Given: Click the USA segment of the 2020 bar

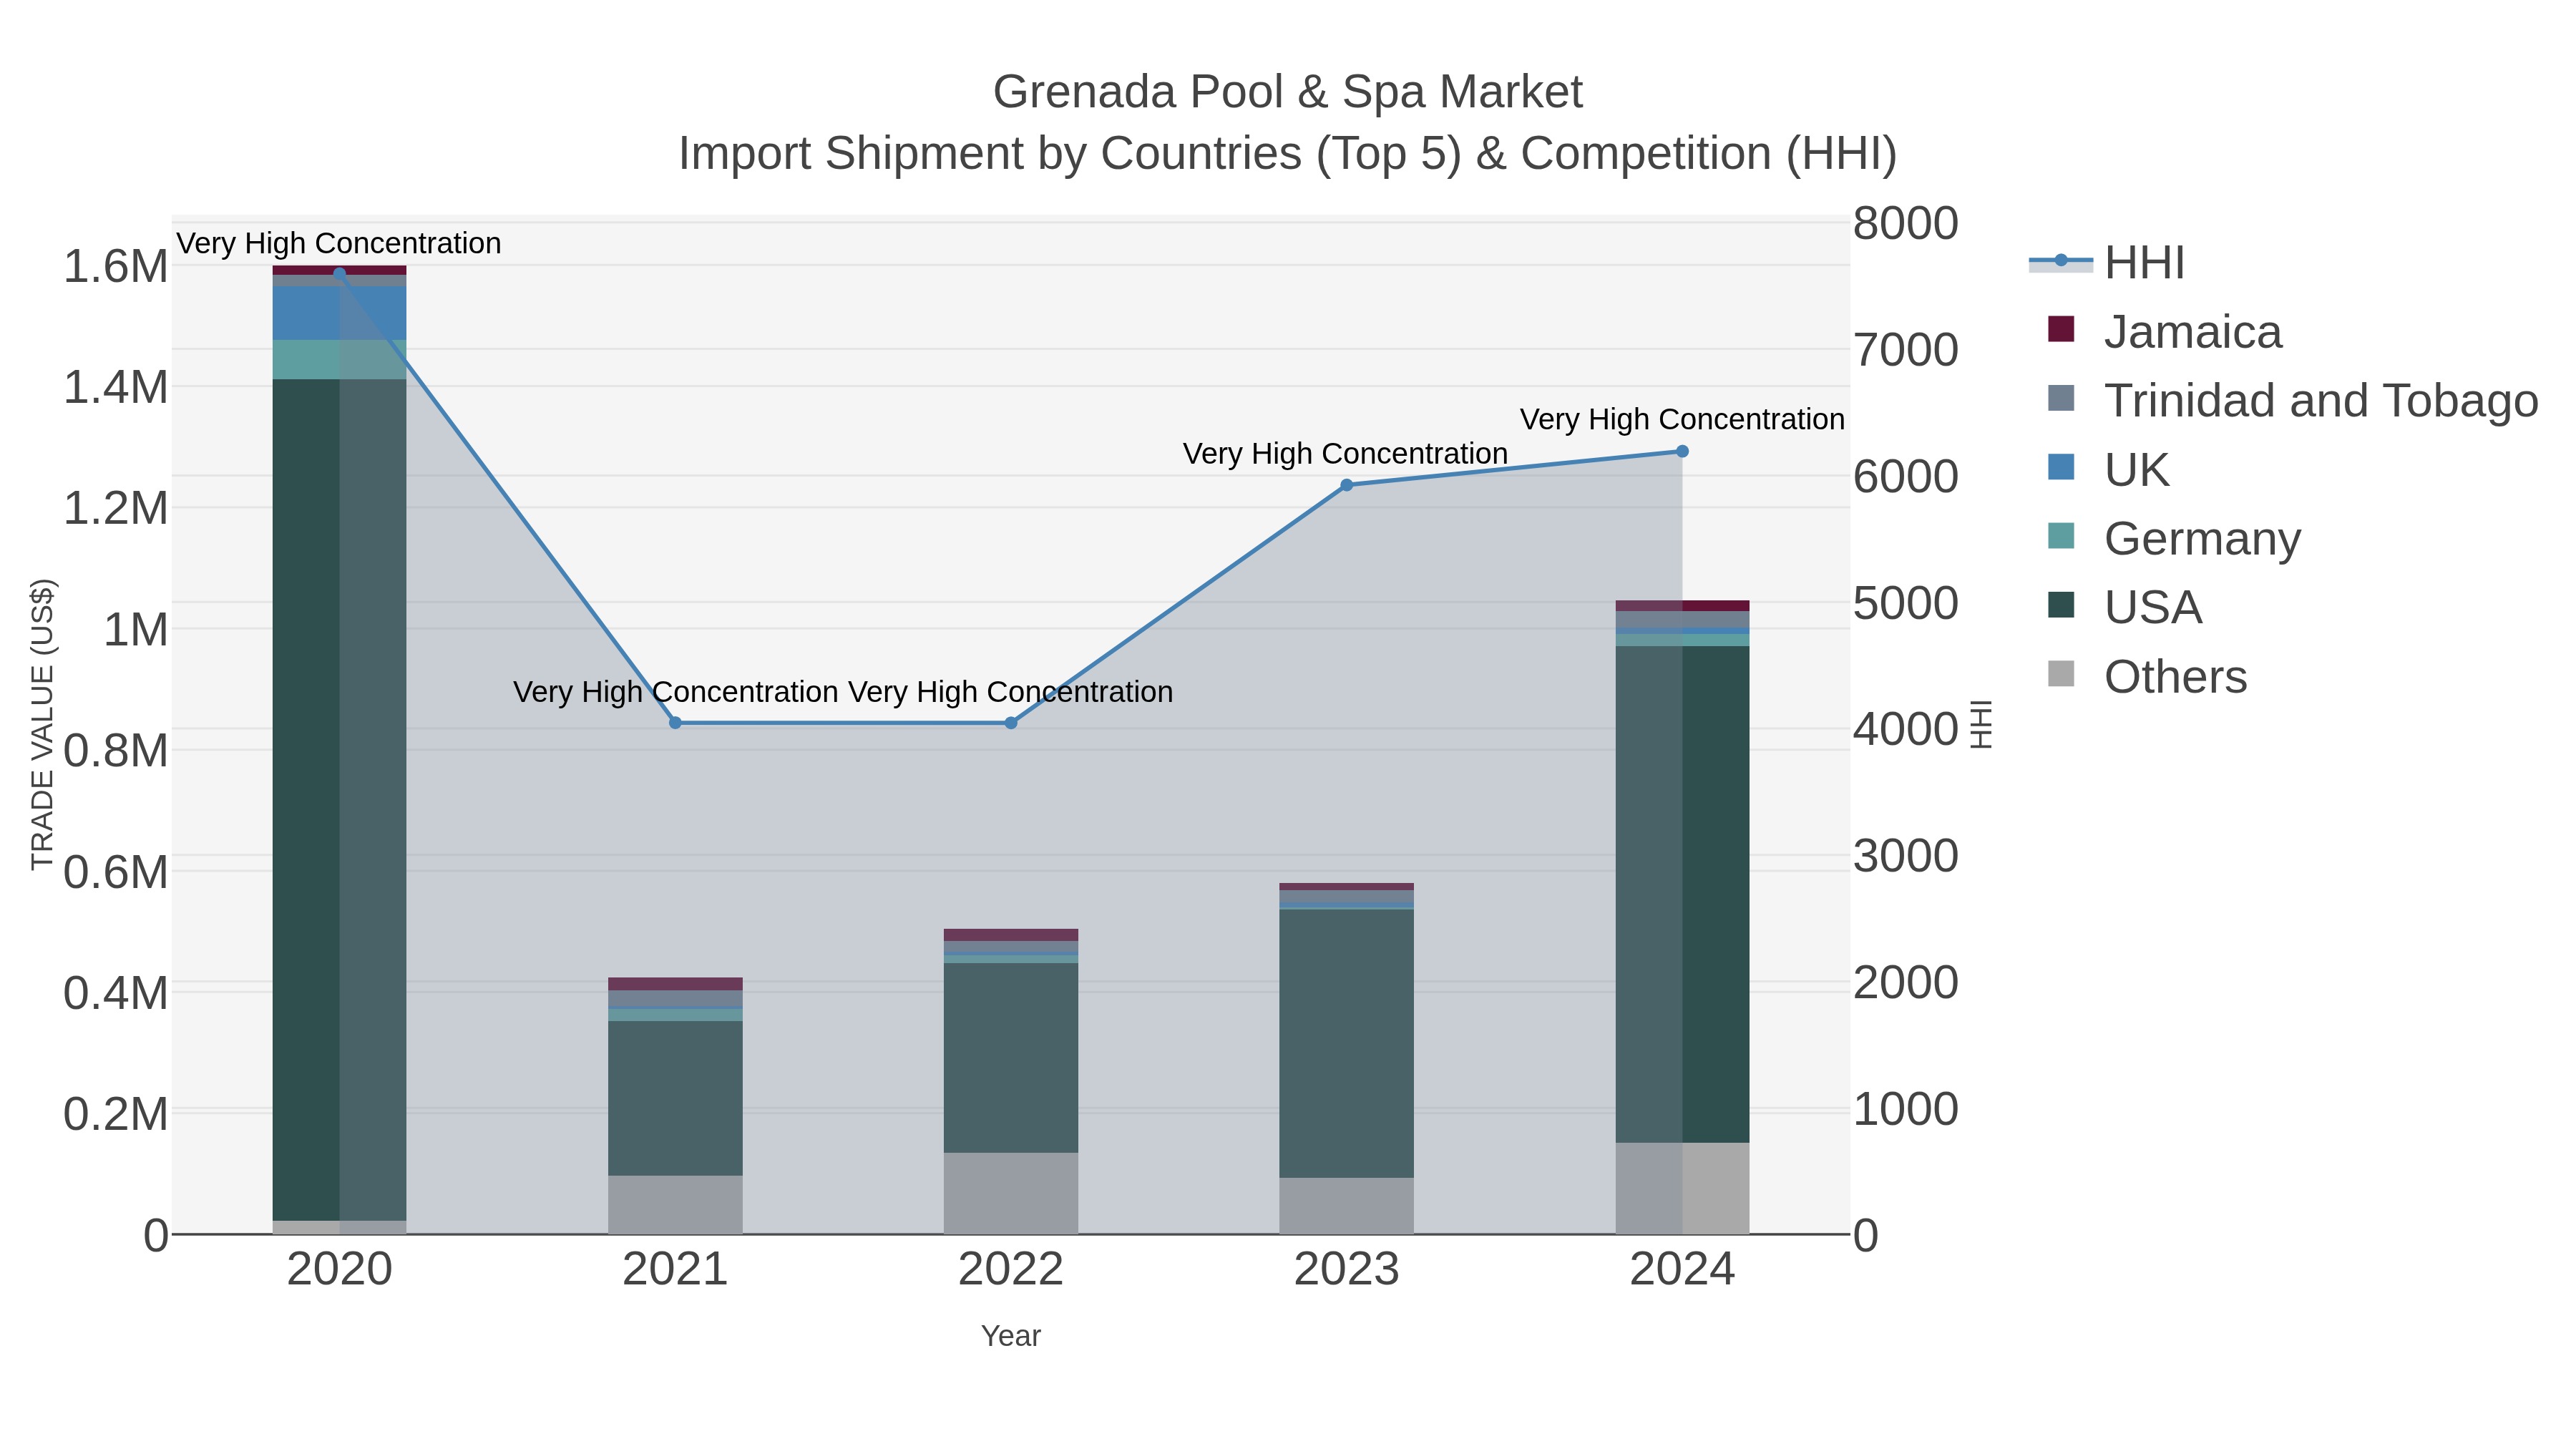Looking at the screenshot, I should (339, 800).
